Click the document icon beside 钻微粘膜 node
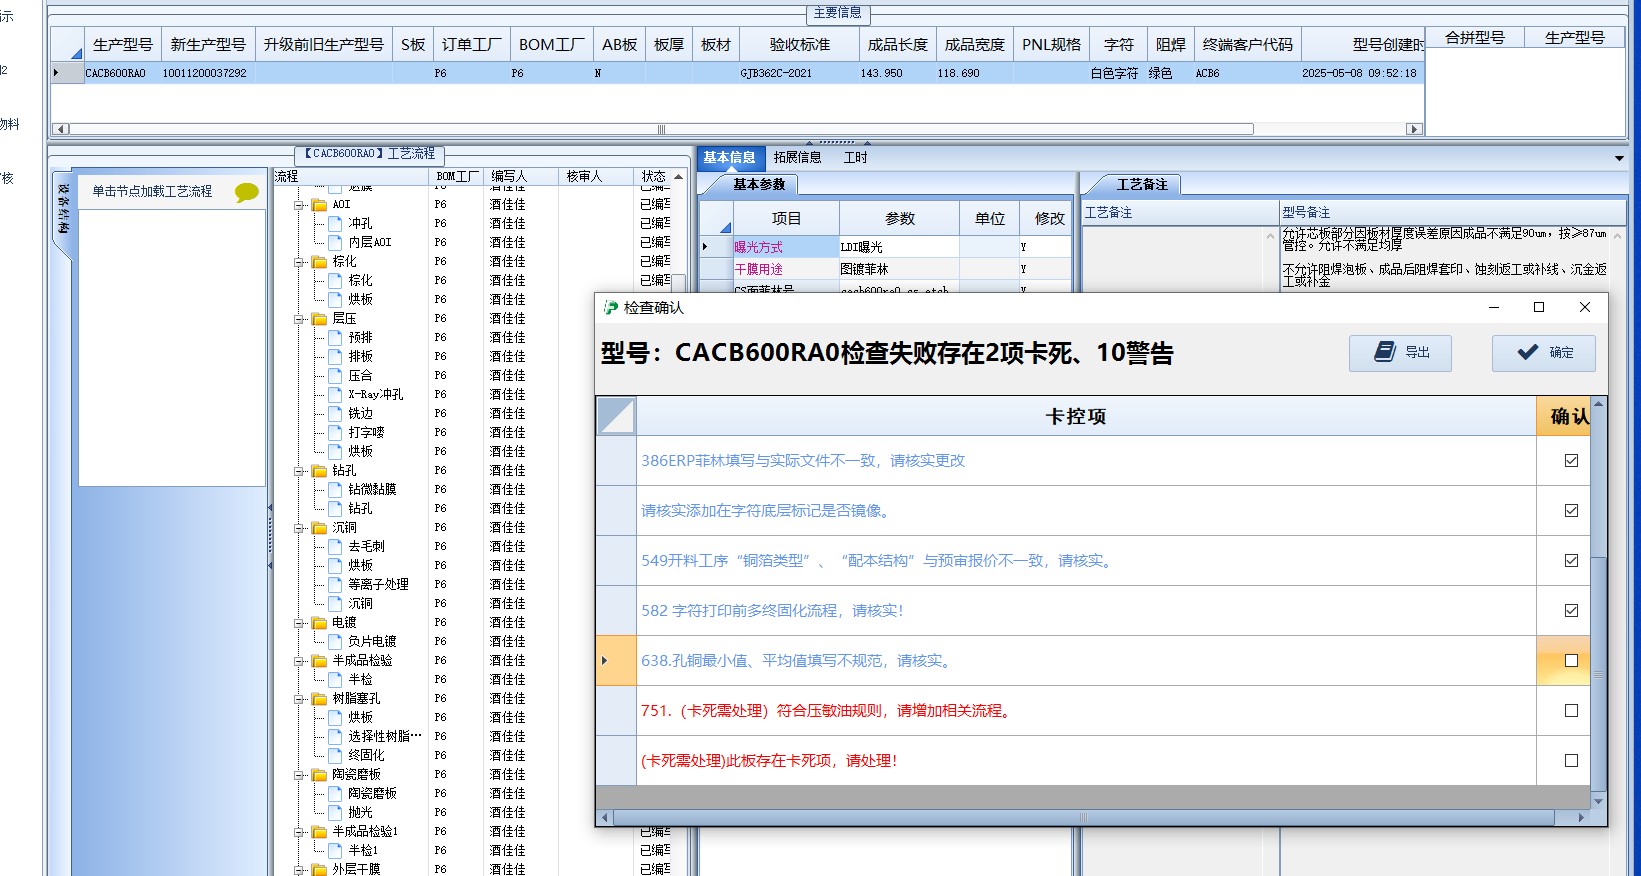The image size is (1641, 876). (x=336, y=490)
